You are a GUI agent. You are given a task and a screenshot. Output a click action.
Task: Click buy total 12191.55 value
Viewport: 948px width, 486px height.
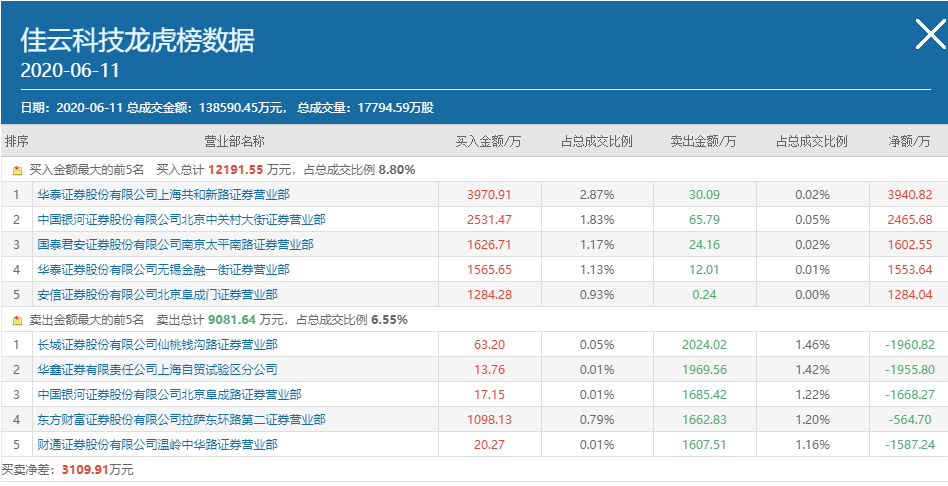coord(235,170)
